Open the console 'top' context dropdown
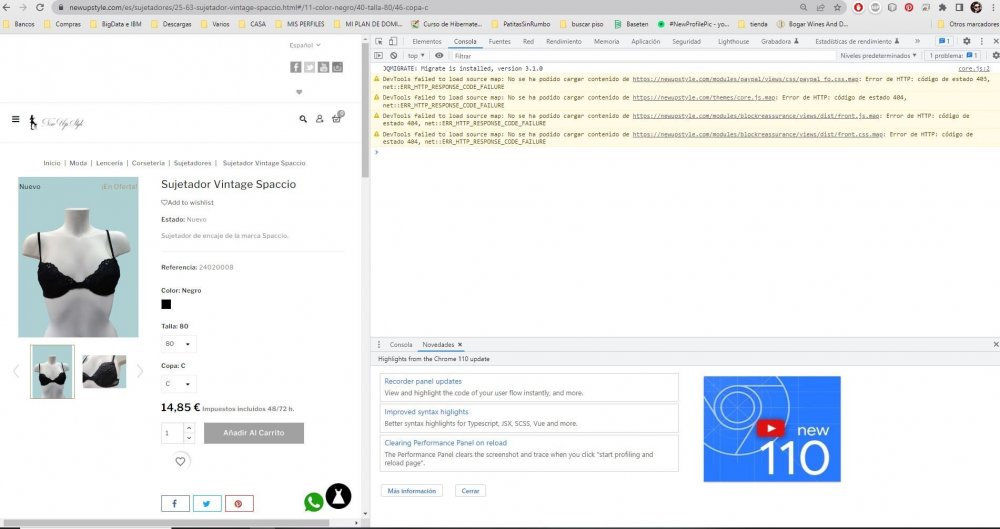The height and width of the screenshot is (529, 1000). click(416, 56)
